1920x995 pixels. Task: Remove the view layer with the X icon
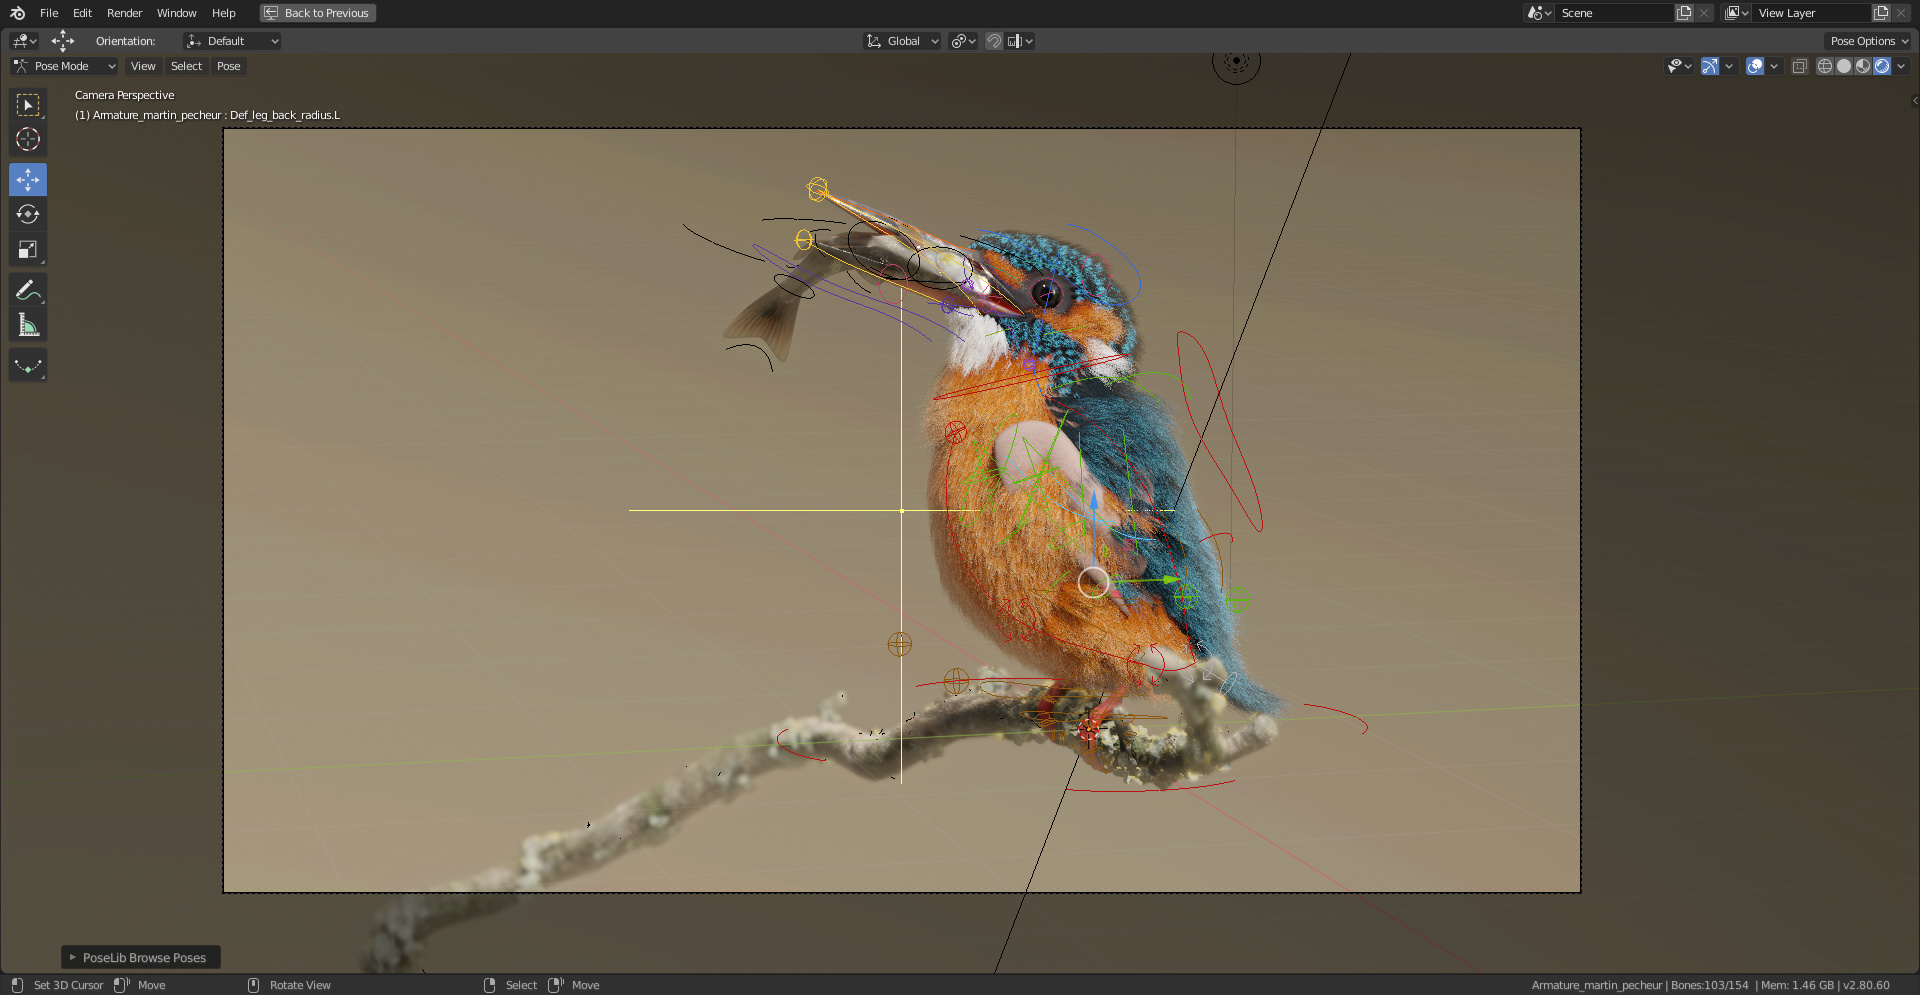[x=1901, y=13]
